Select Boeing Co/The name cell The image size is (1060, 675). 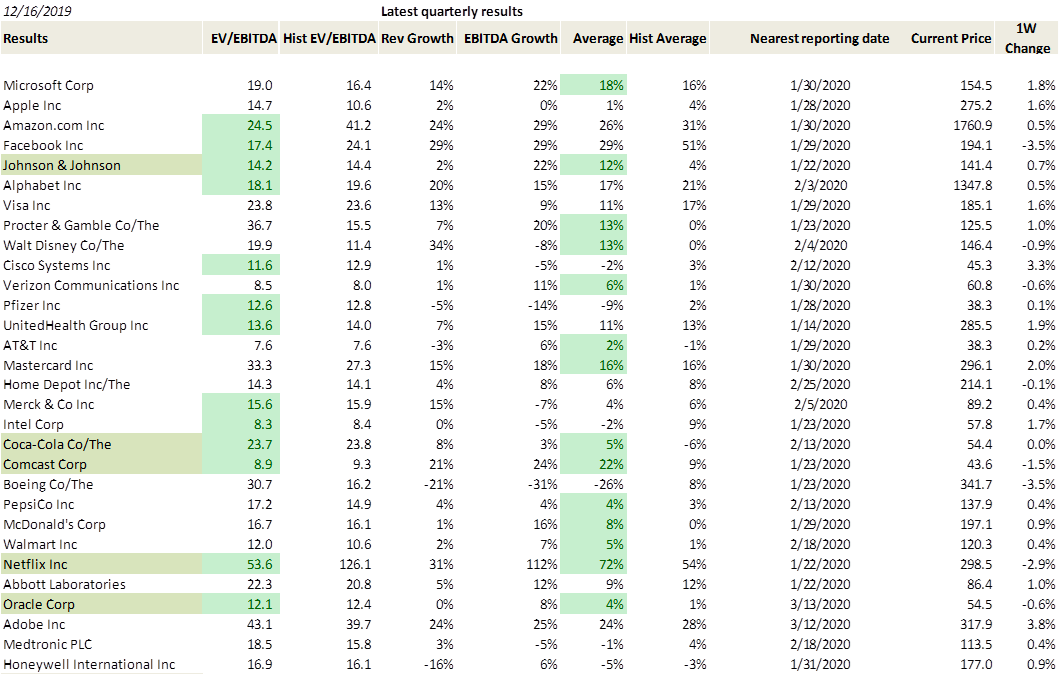48,484
